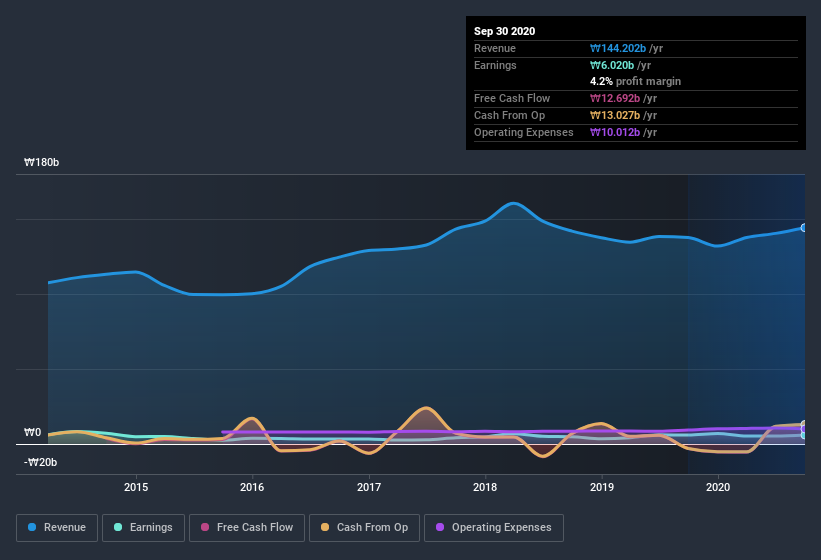The width and height of the screenshot is (821, 560).
Task: Click the 2020 x-axis year label
Action: tap(718, 487)
